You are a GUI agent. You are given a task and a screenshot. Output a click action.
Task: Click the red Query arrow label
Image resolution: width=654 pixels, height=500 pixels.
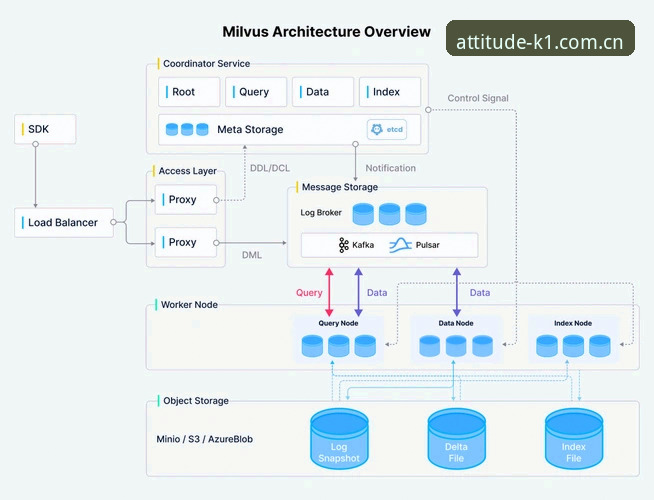pyautogui.click(x=309, y=293)
